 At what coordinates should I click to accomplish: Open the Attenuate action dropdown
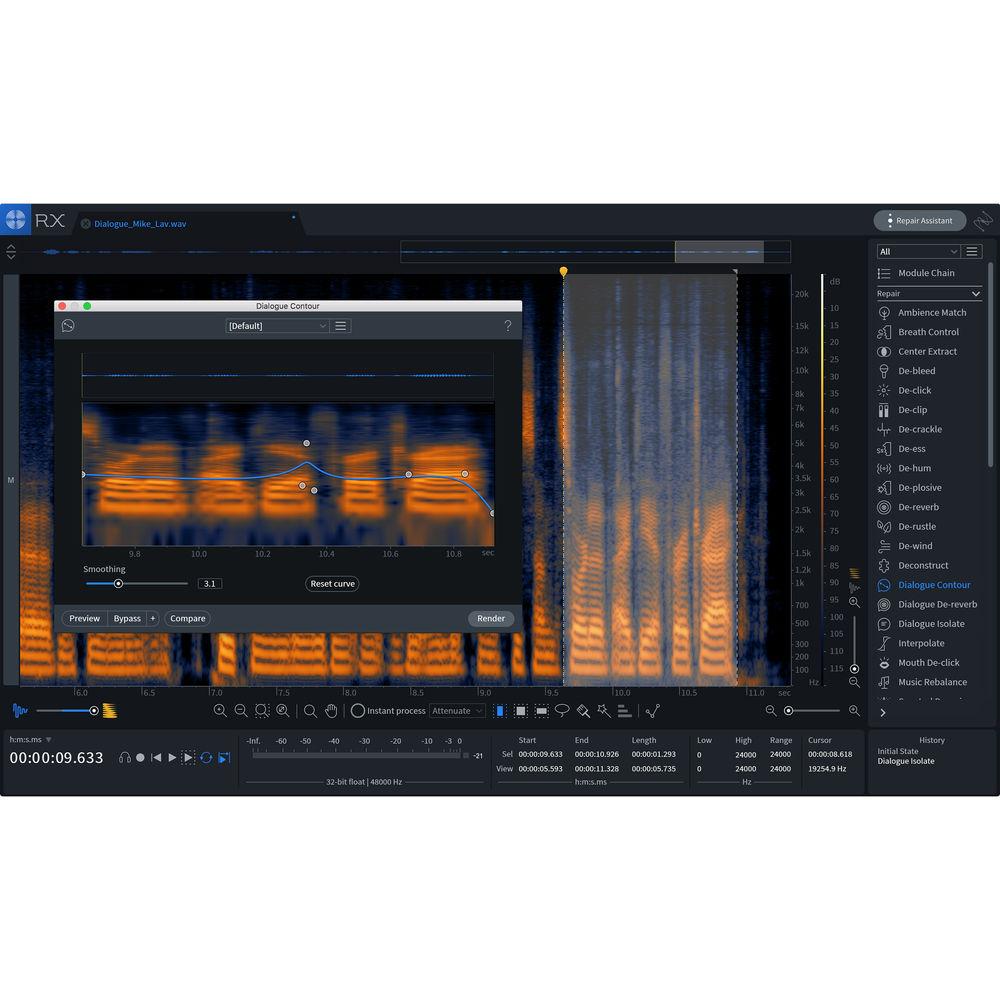[x=457, y=710]
